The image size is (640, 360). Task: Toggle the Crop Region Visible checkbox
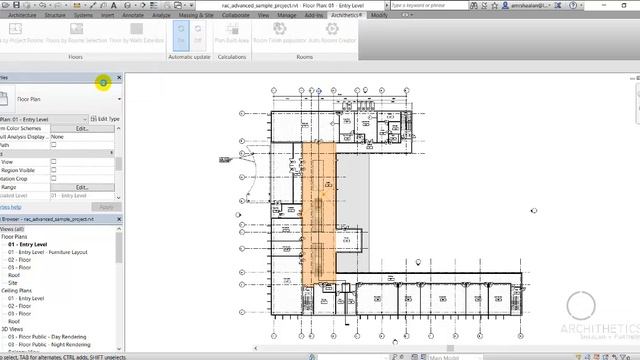(53, 170)
